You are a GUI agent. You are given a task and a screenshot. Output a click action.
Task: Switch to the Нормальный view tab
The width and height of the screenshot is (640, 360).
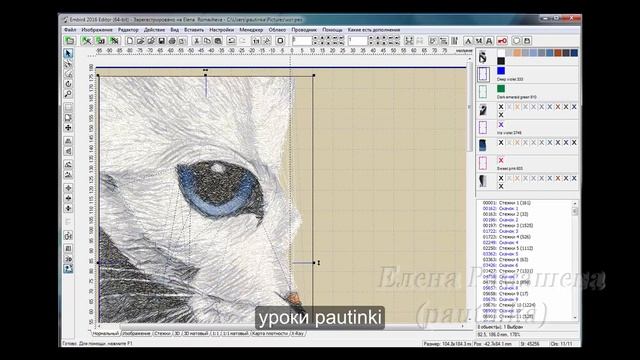pyautogui.click(x=105, y=333)
